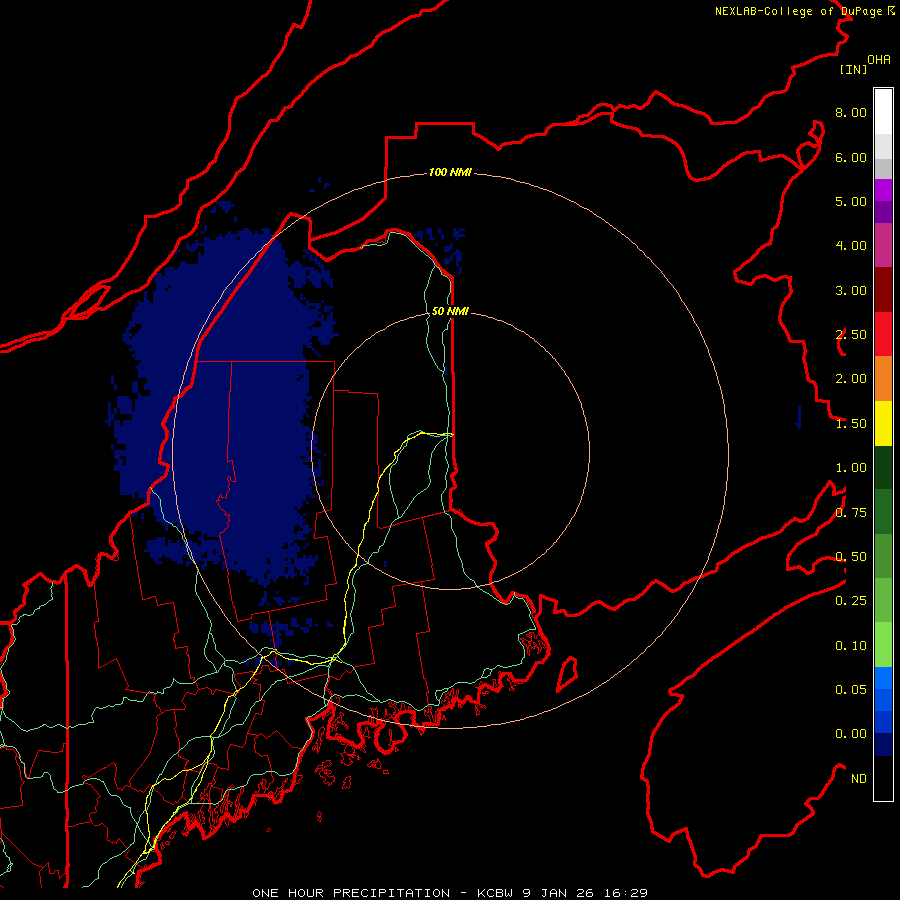
Task: Click the yellow band in the color scale
Action: (x=883, y=424)
